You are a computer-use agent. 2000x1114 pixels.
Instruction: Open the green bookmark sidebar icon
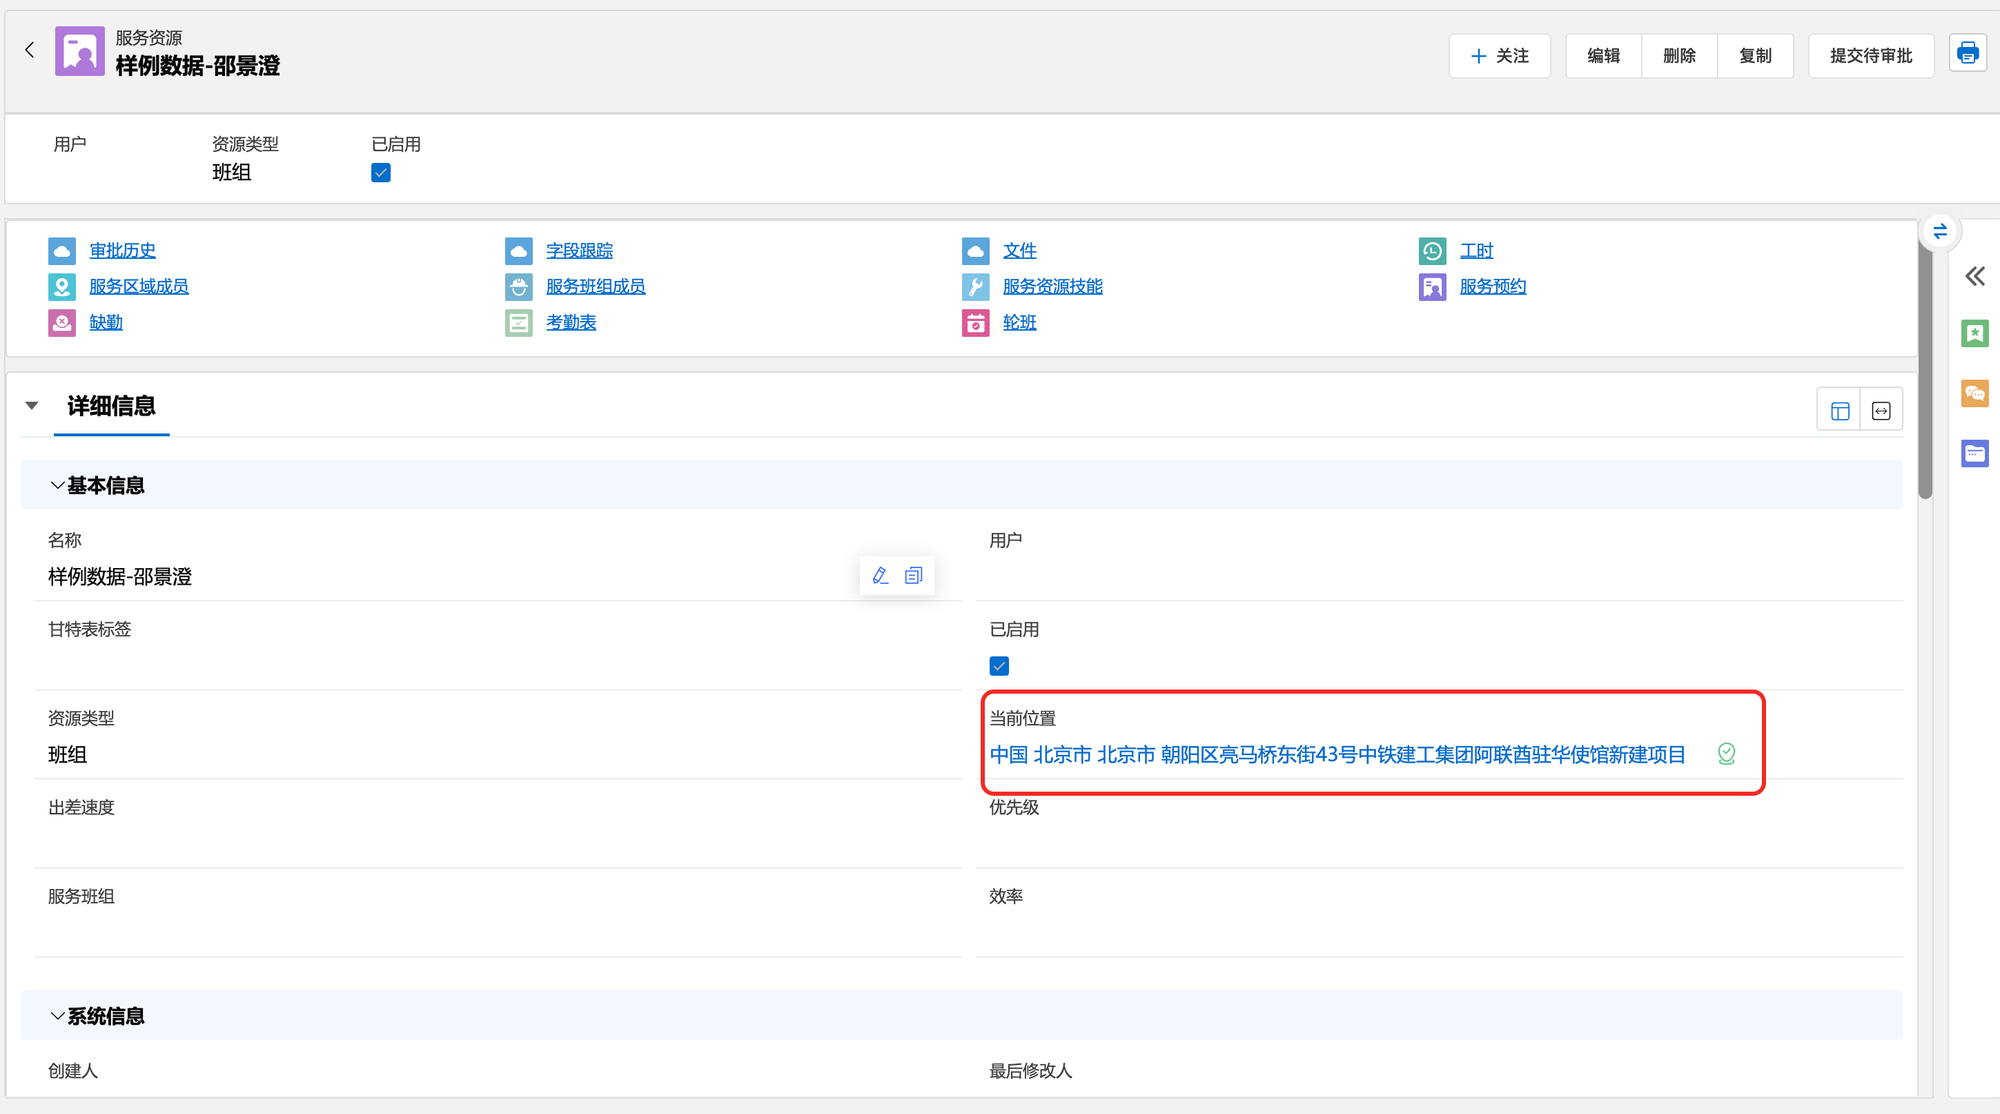click(x=1975, y=333)
